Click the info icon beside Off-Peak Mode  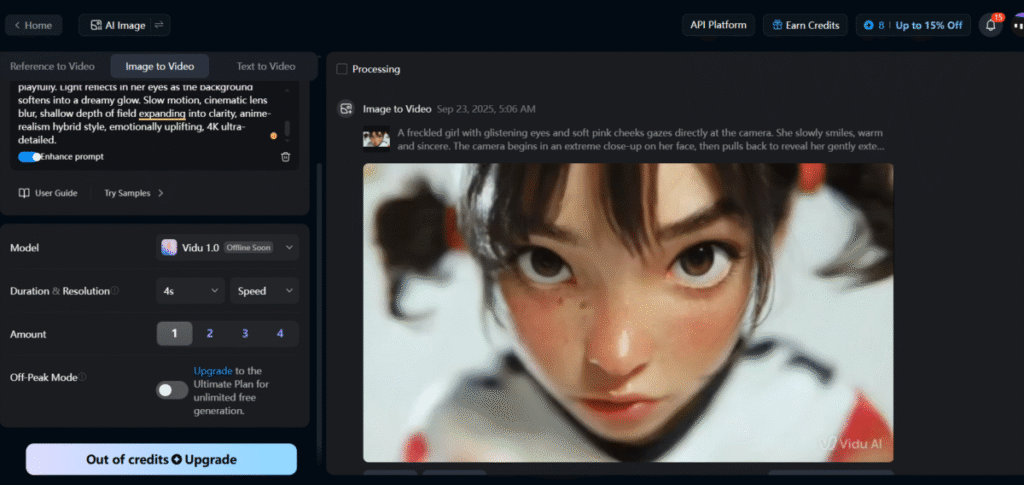pyautogui.click(x=82, y=377)
